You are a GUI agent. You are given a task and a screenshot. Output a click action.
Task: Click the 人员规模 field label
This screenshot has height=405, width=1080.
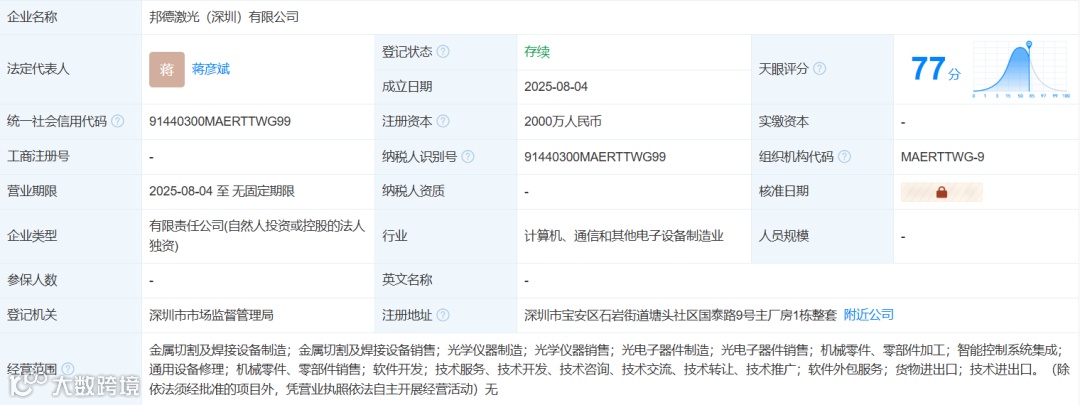pos(784,236)
